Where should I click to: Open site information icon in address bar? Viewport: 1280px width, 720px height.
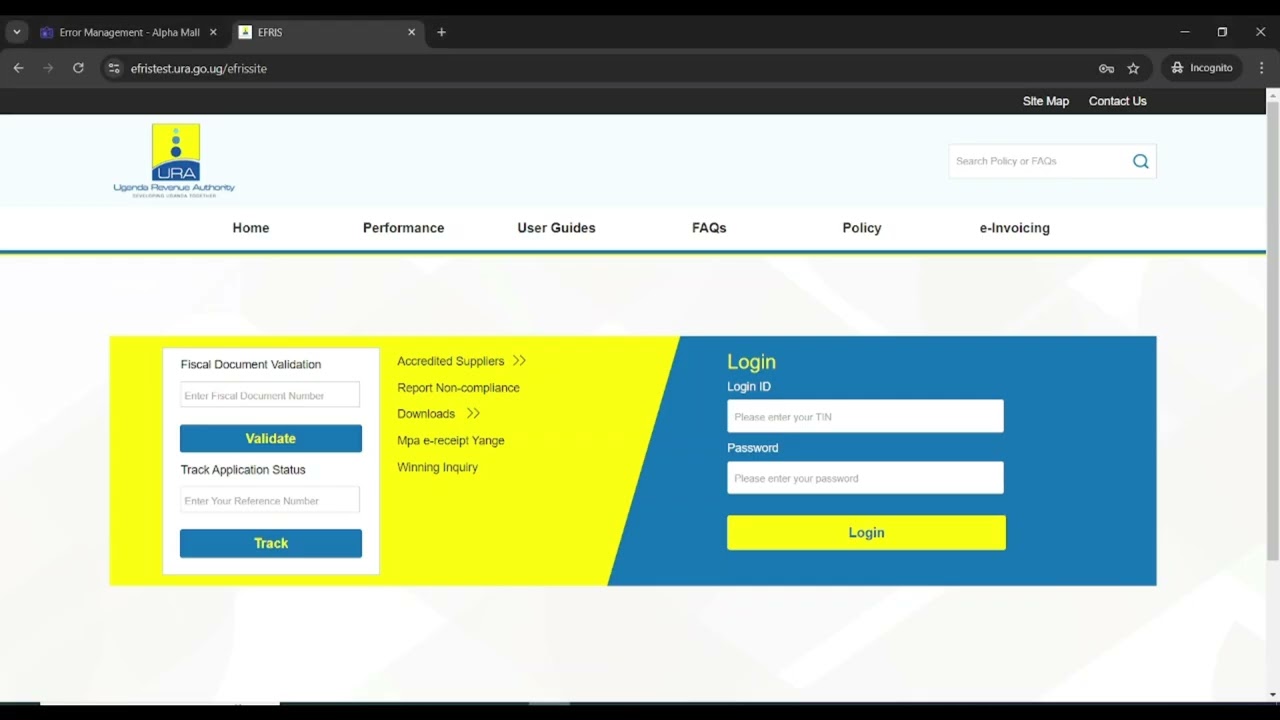coord(113,68)
